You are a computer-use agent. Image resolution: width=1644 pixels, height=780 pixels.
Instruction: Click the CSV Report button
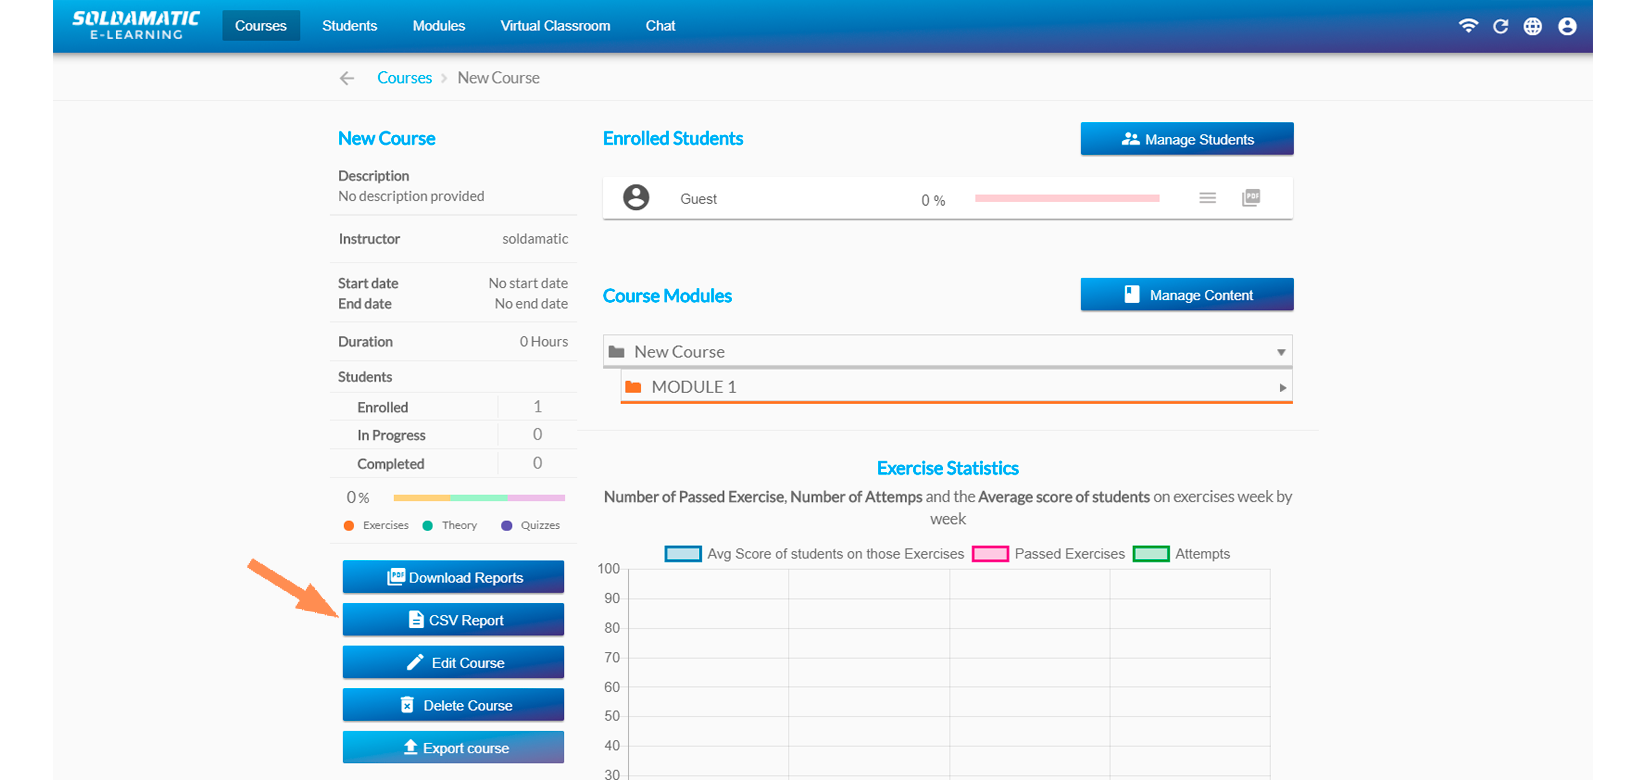coord(453,620)
